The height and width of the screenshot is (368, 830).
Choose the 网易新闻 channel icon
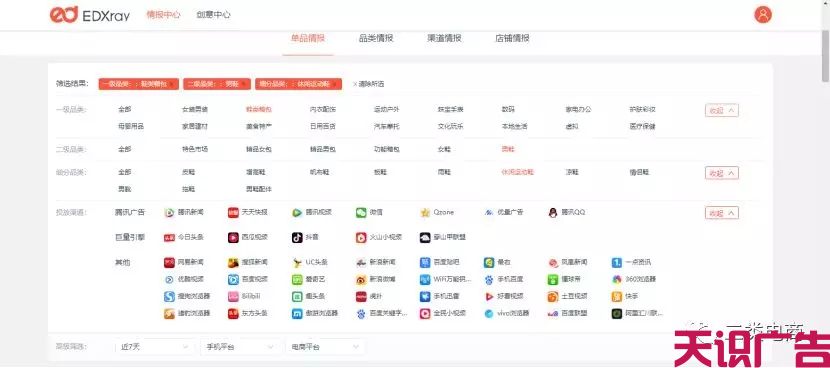click(x=169, y=263)
